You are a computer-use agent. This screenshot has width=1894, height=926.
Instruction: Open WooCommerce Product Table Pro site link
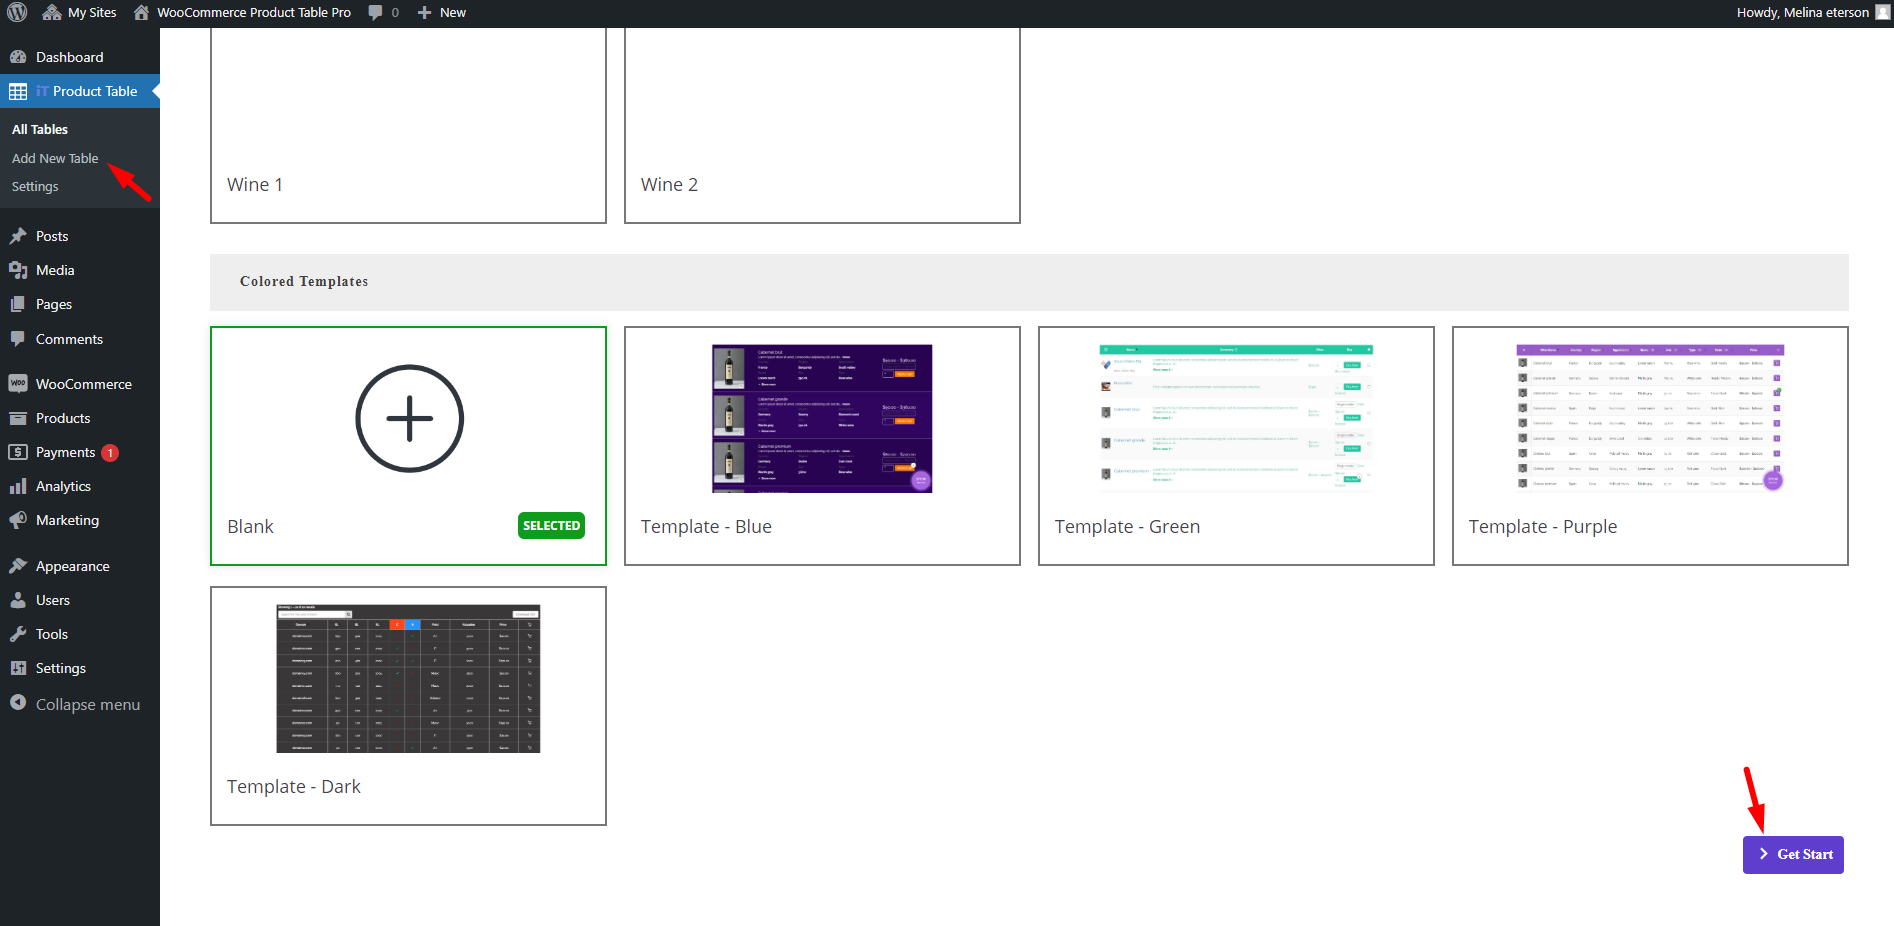tap(253, 12)
